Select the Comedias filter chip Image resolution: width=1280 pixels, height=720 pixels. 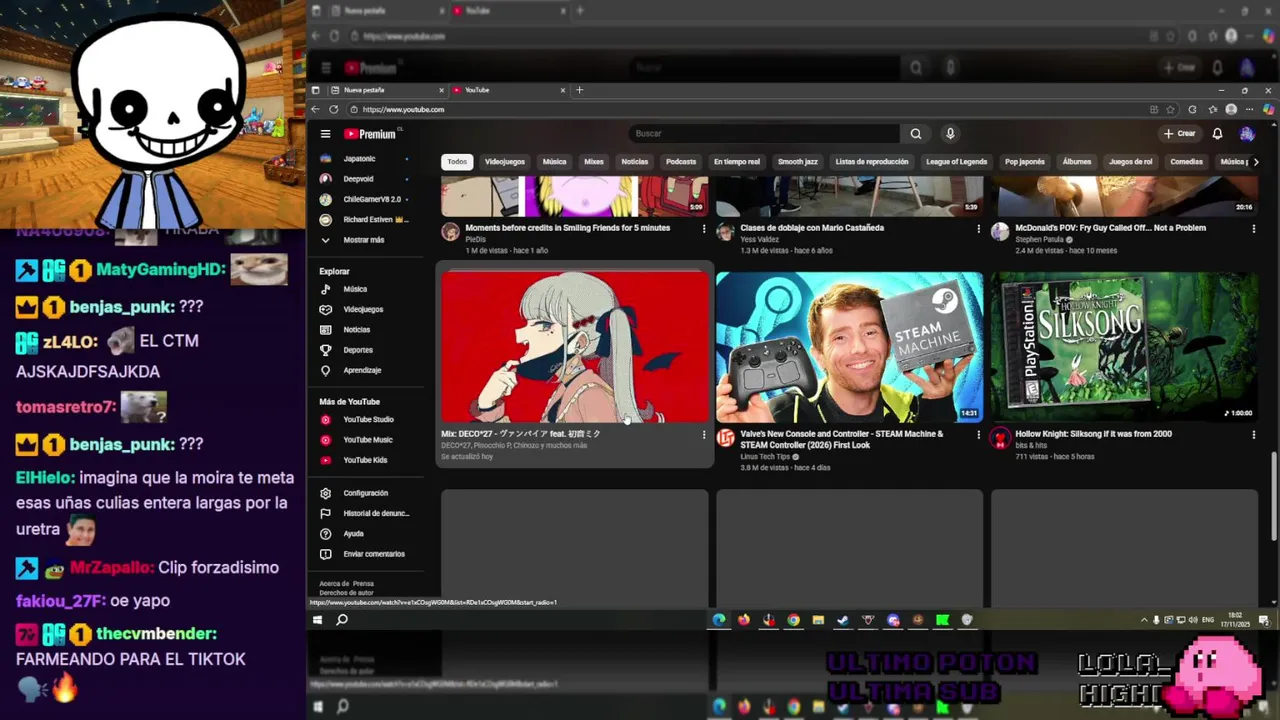pyautogui.click(x=1187, y=162)
